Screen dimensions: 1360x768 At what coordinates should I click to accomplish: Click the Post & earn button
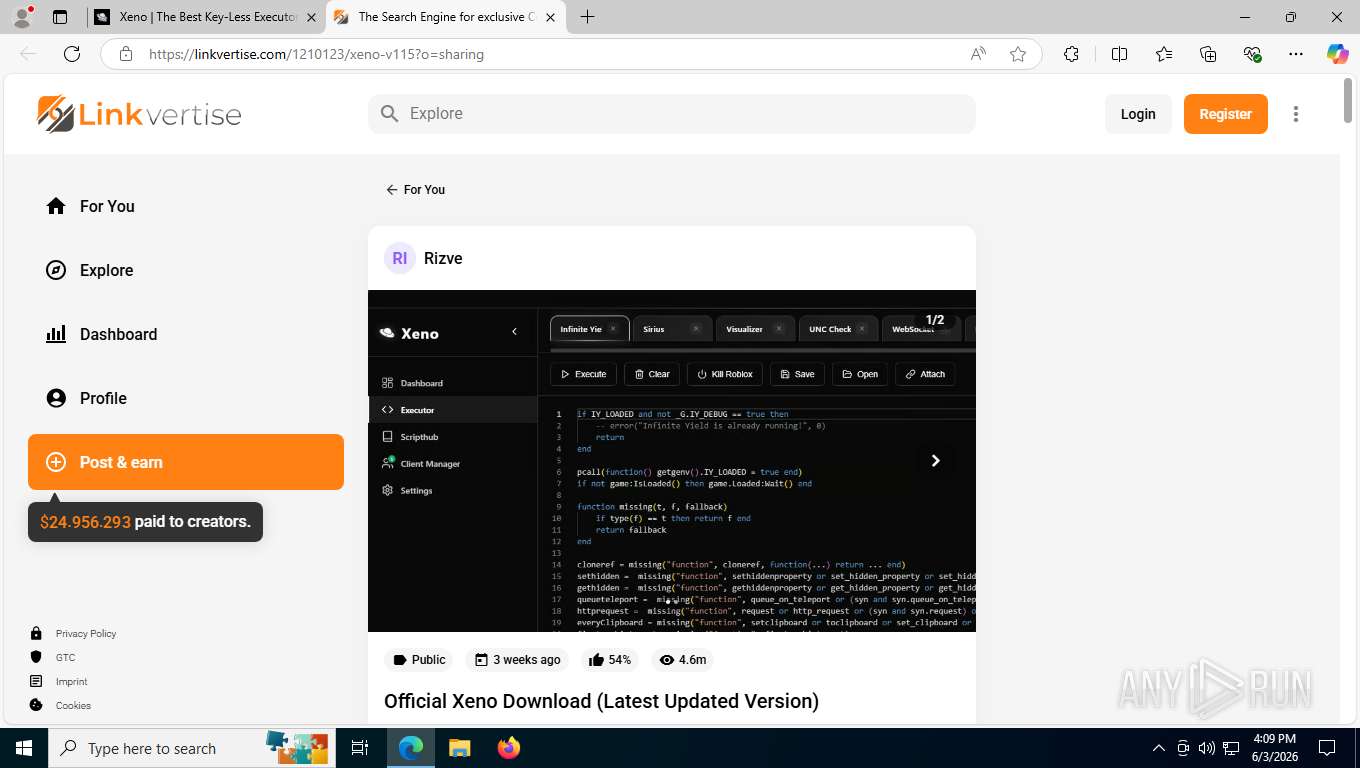point(186,462)
